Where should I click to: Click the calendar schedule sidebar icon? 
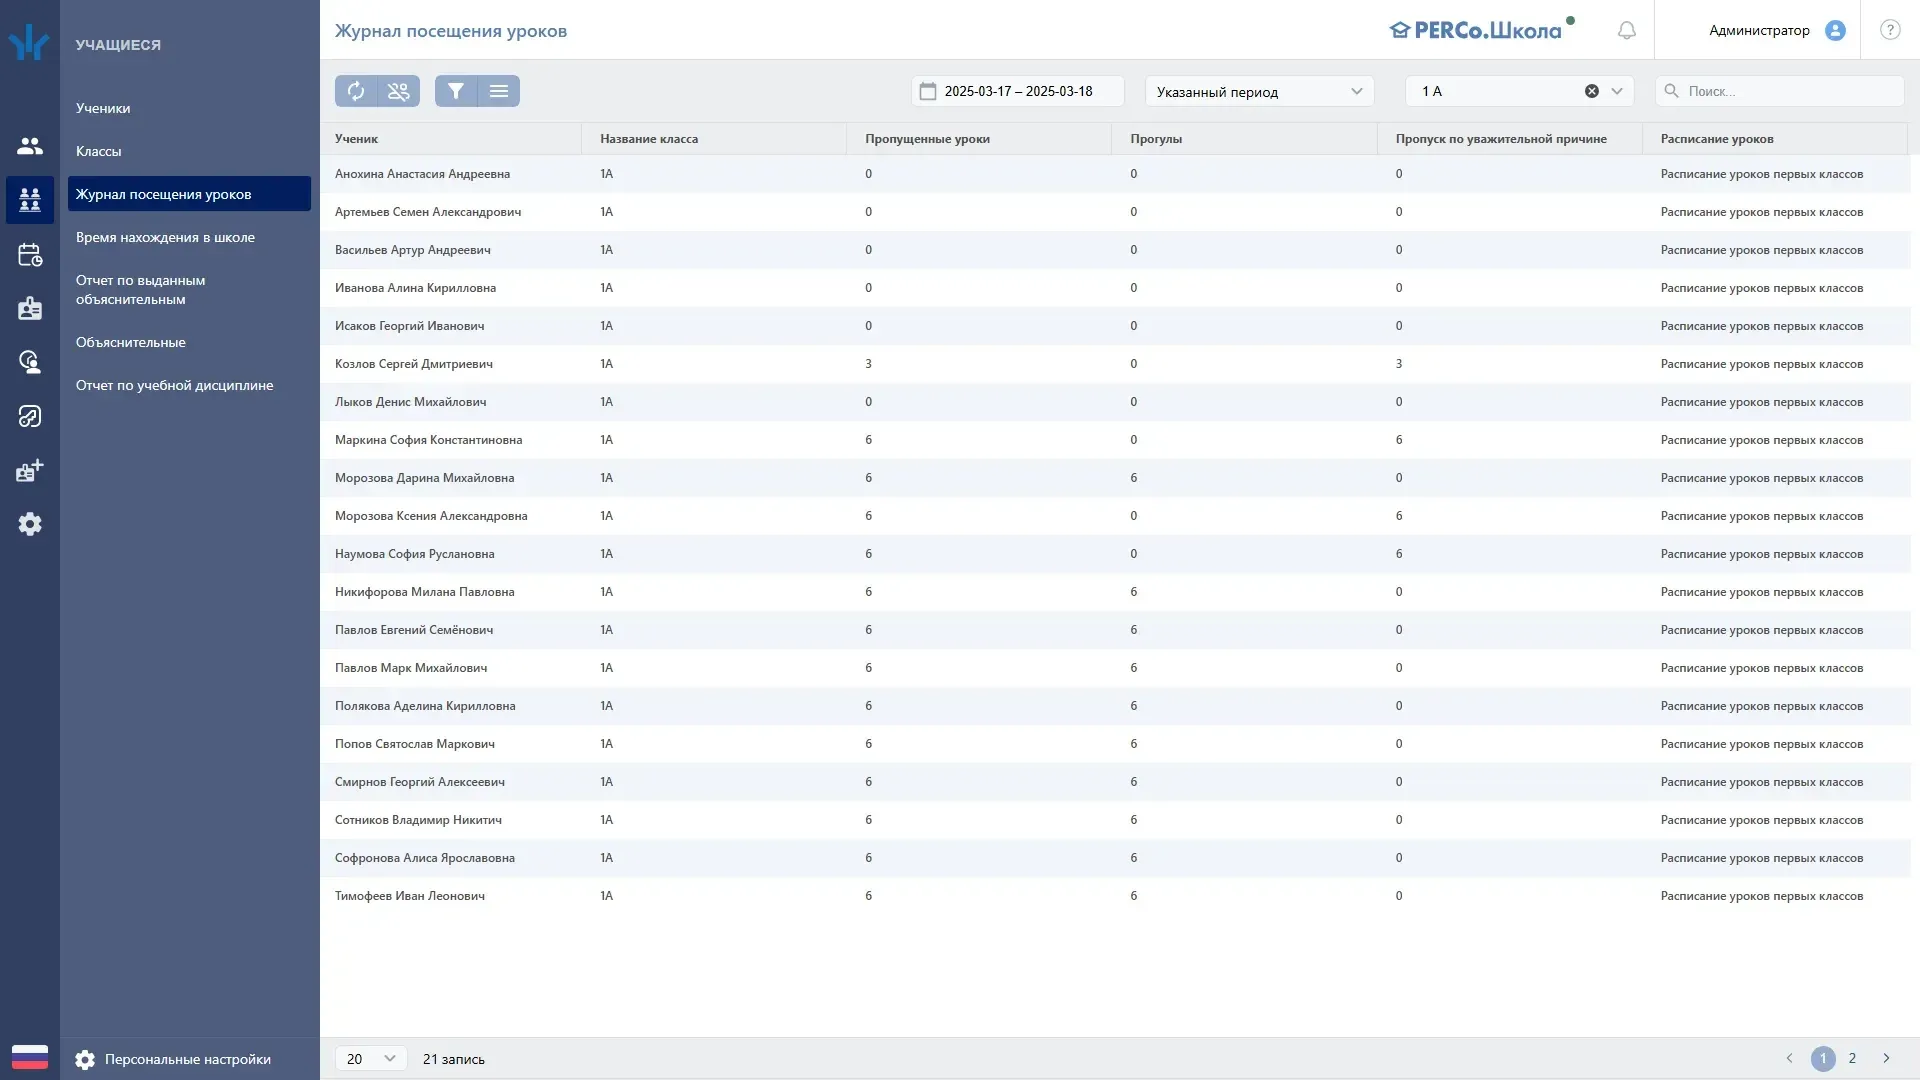coord(30,255)
